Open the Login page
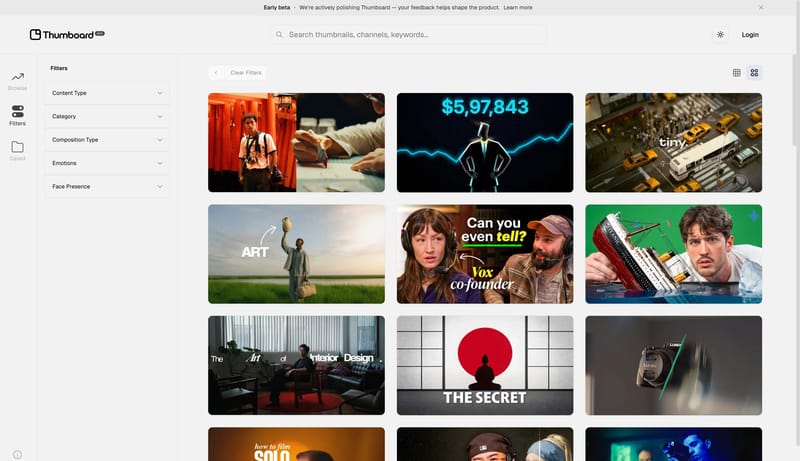Image resolution: width=800 pixels, height=461 pixels. click(749, 35)
